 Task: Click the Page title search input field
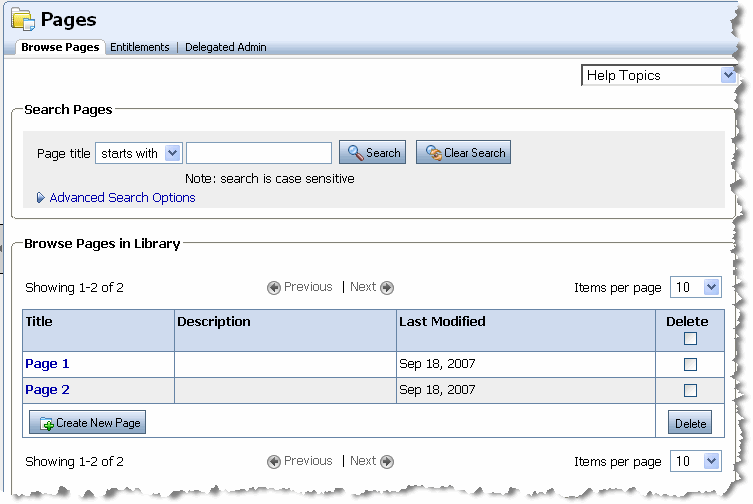[x=259, y=153]
